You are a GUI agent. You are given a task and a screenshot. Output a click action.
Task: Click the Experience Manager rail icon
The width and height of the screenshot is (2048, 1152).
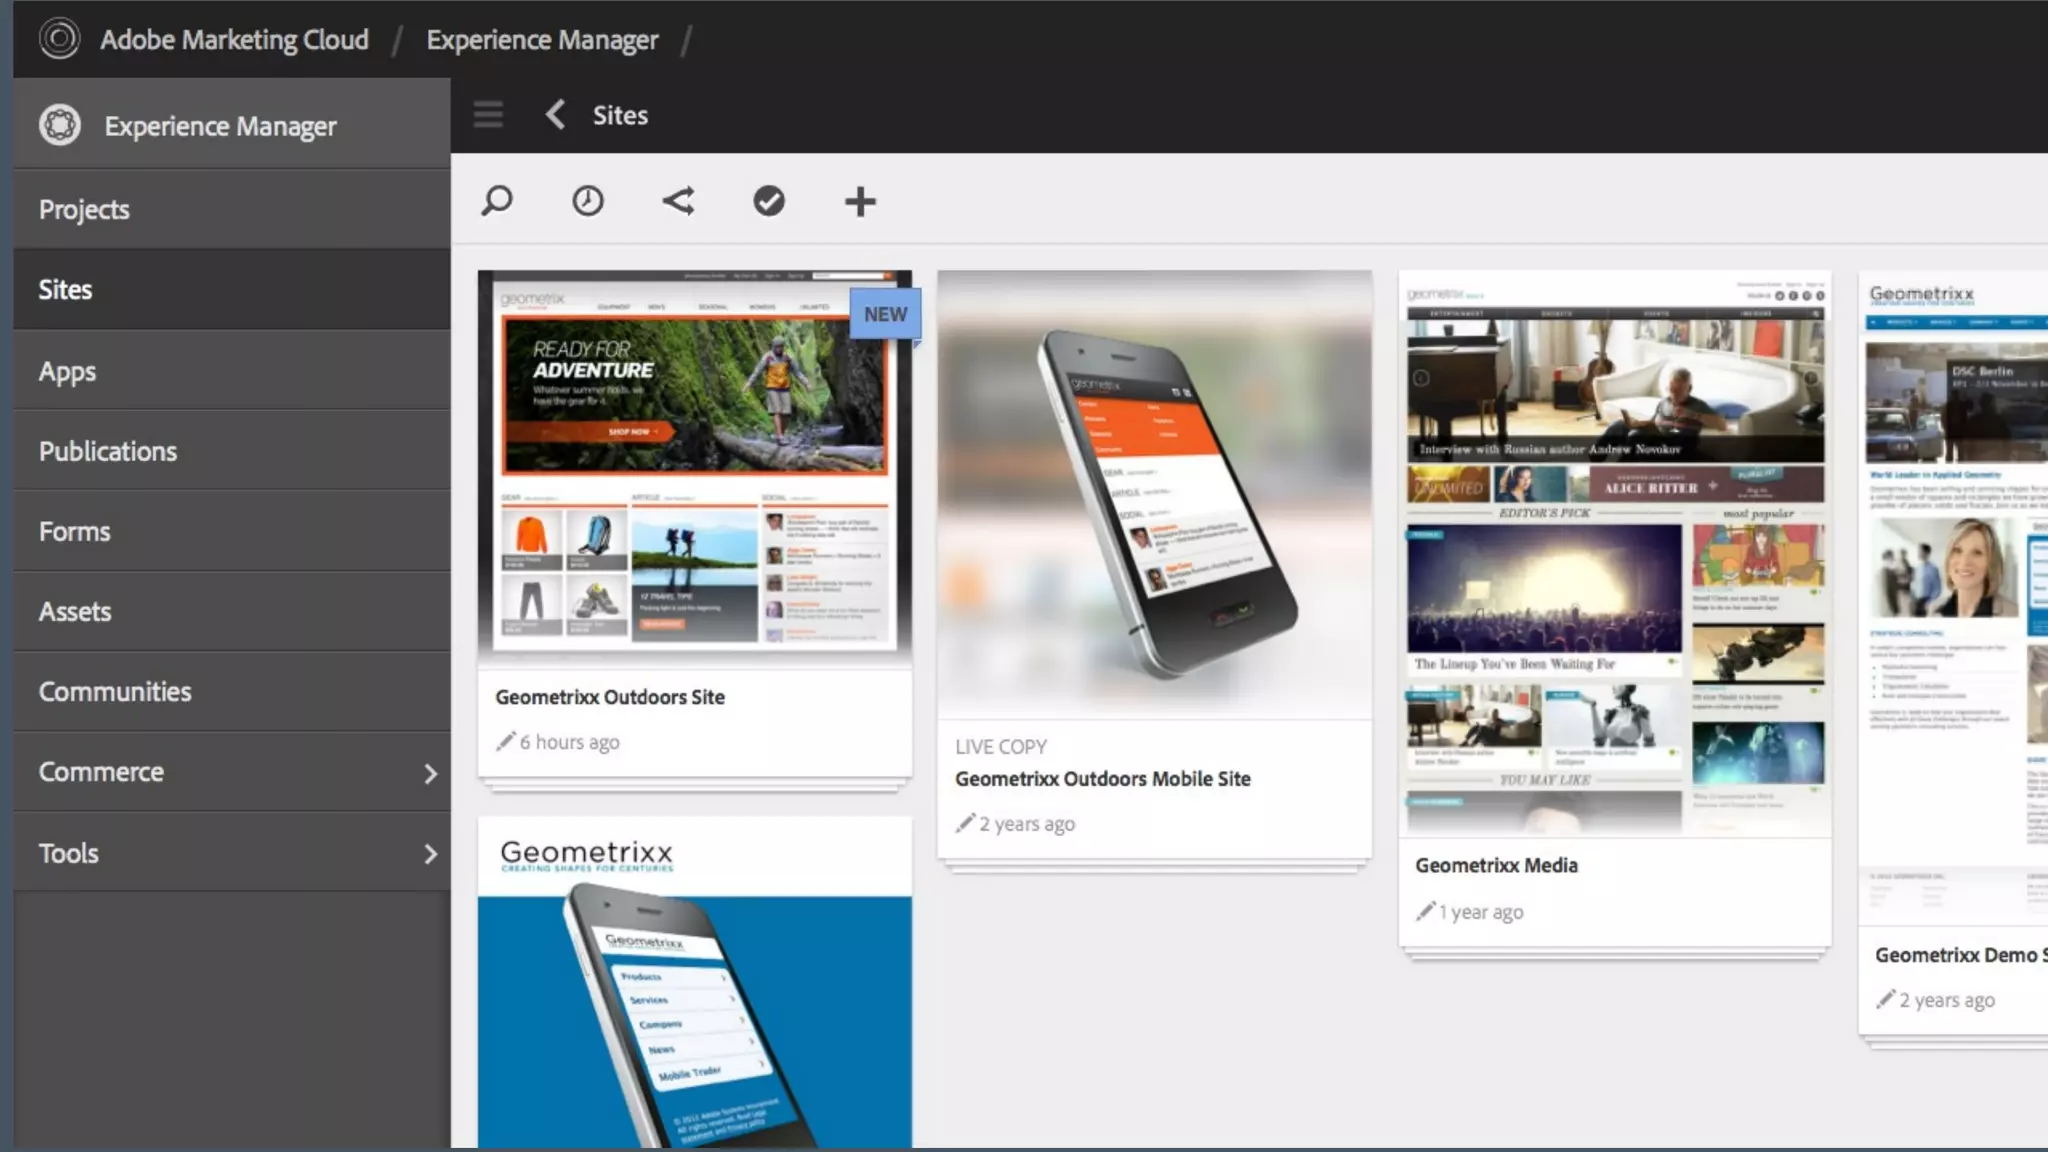(x=60, y=126)
